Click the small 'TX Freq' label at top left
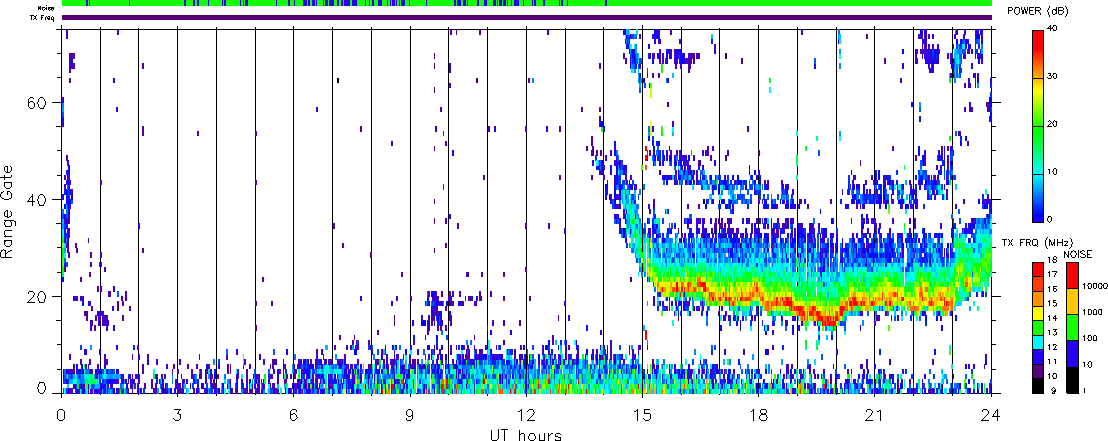 click(40, 17)
